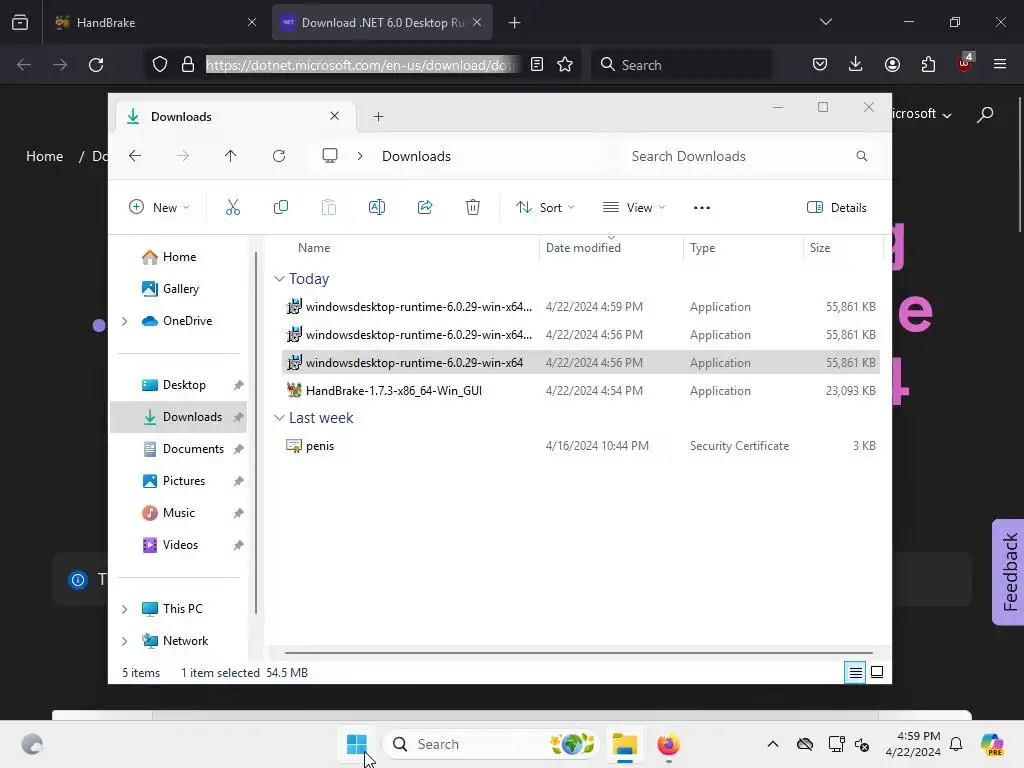
Task: Save page to Pocket icon
Action: [x=820, y=65]
